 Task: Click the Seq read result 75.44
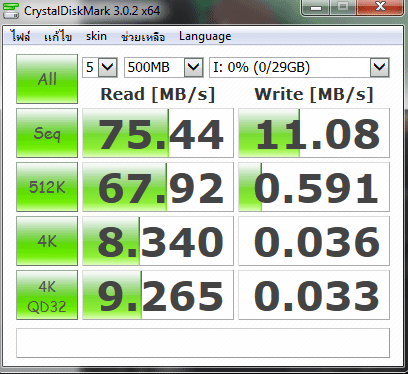[x=158, y=133]
